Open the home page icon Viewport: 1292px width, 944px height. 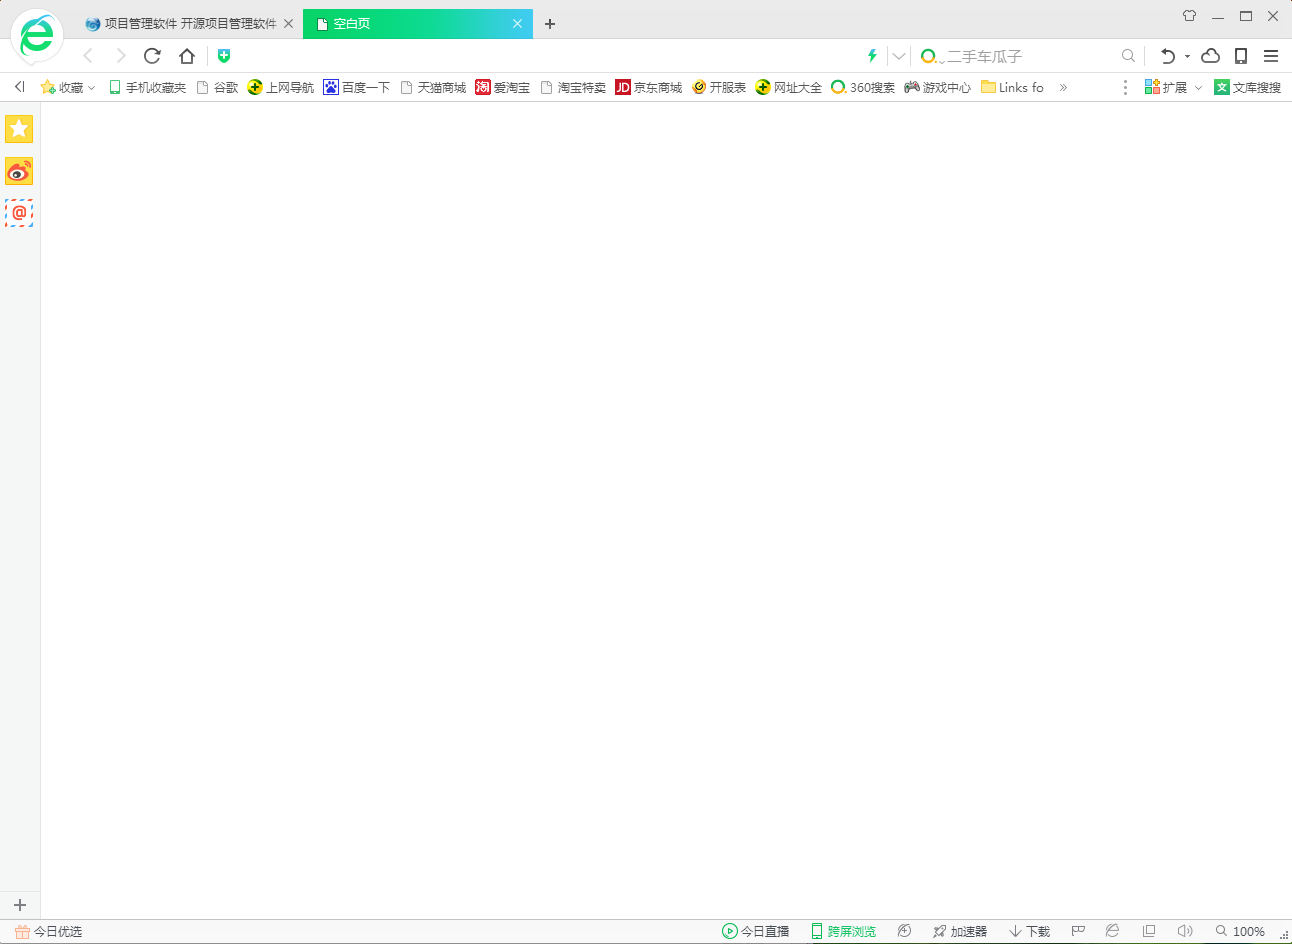(187, 56)
